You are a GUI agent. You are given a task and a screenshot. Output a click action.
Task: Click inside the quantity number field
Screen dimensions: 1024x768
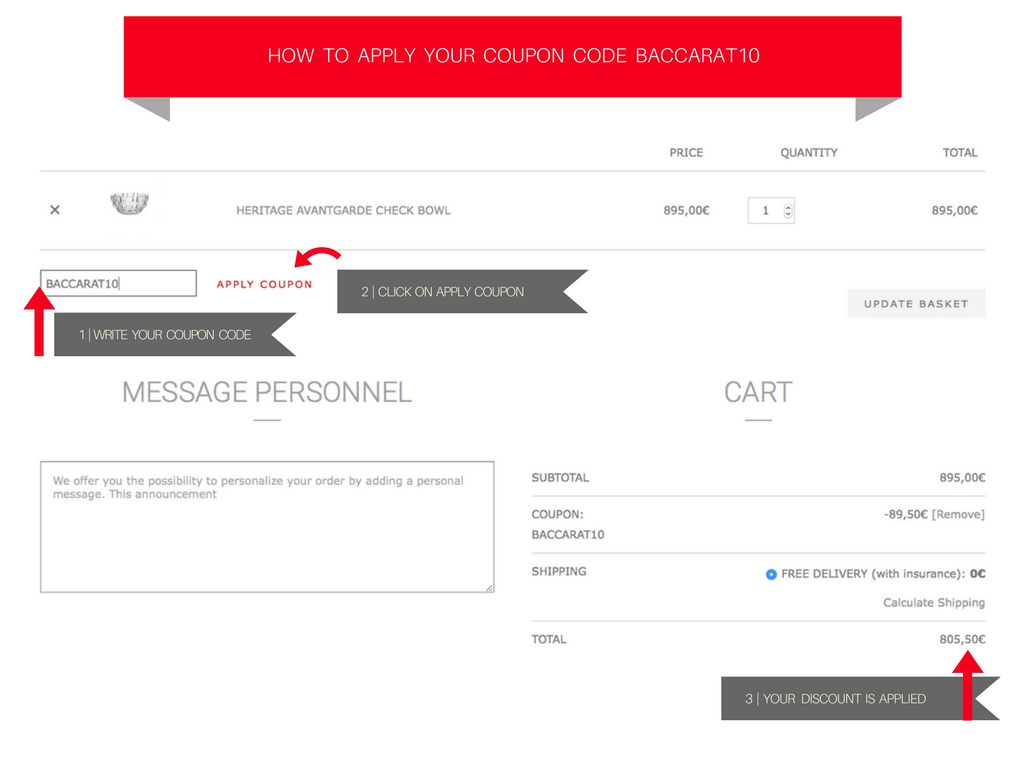(766, 211)
